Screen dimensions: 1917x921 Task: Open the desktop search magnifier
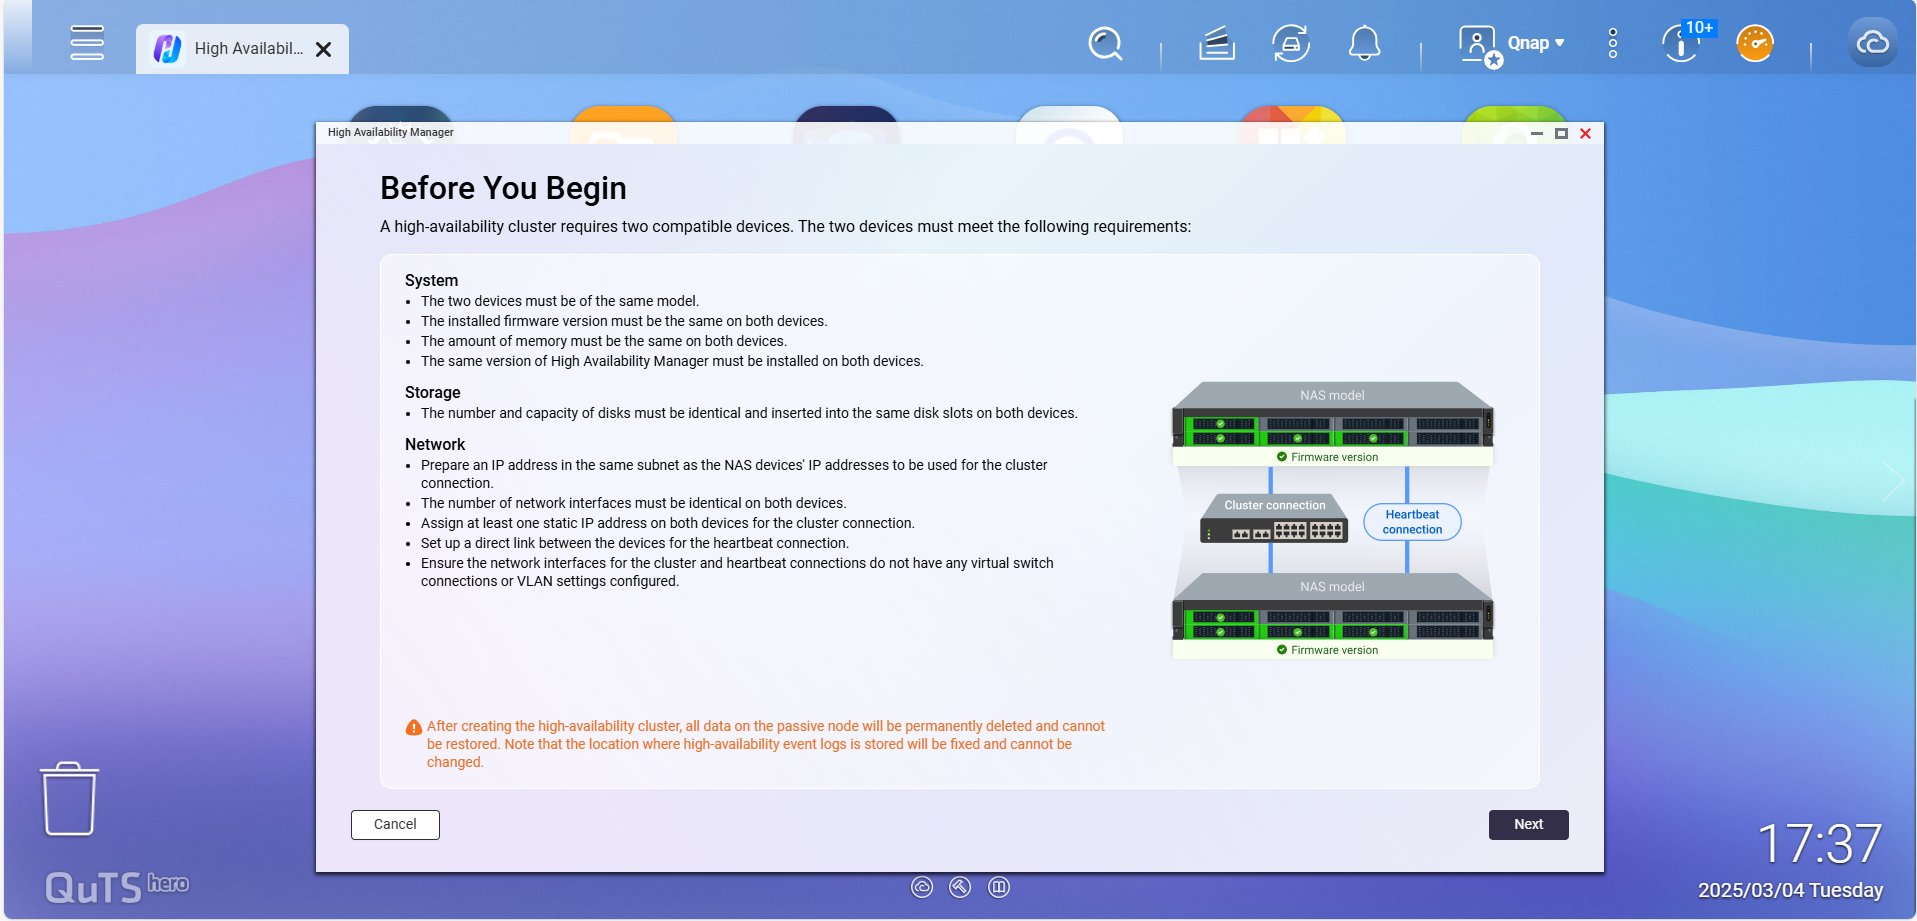tap(1105, 44)
